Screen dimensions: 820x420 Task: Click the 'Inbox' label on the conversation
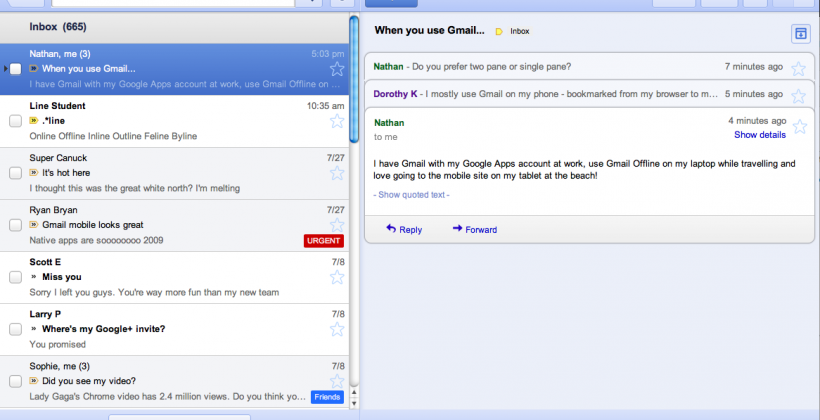pyautogui.click(x=520, y=31)
